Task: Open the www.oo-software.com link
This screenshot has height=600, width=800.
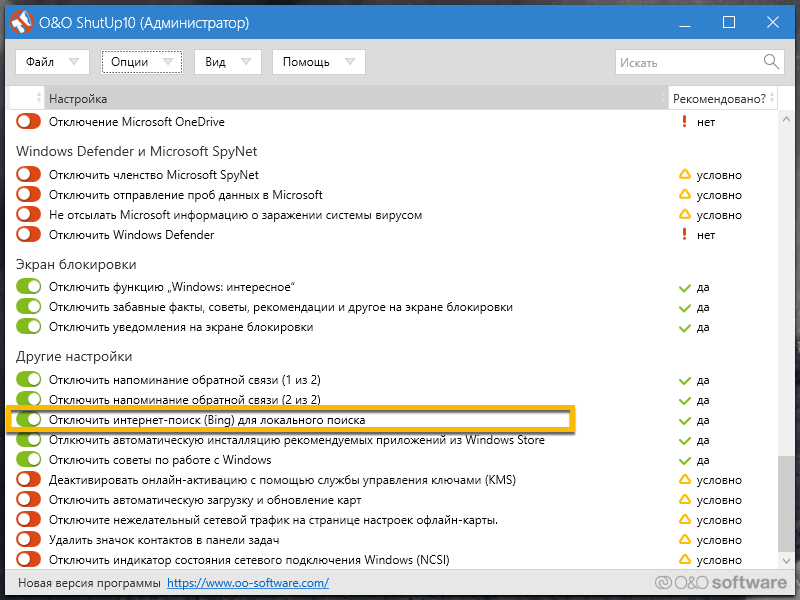Action: point(247,583)
